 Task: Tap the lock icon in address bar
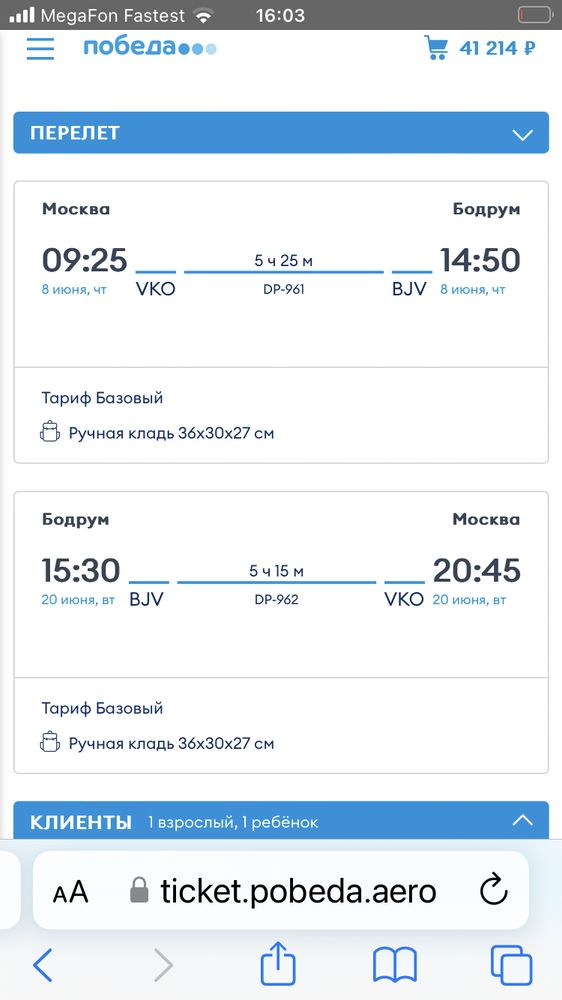[x=139, y=890]
